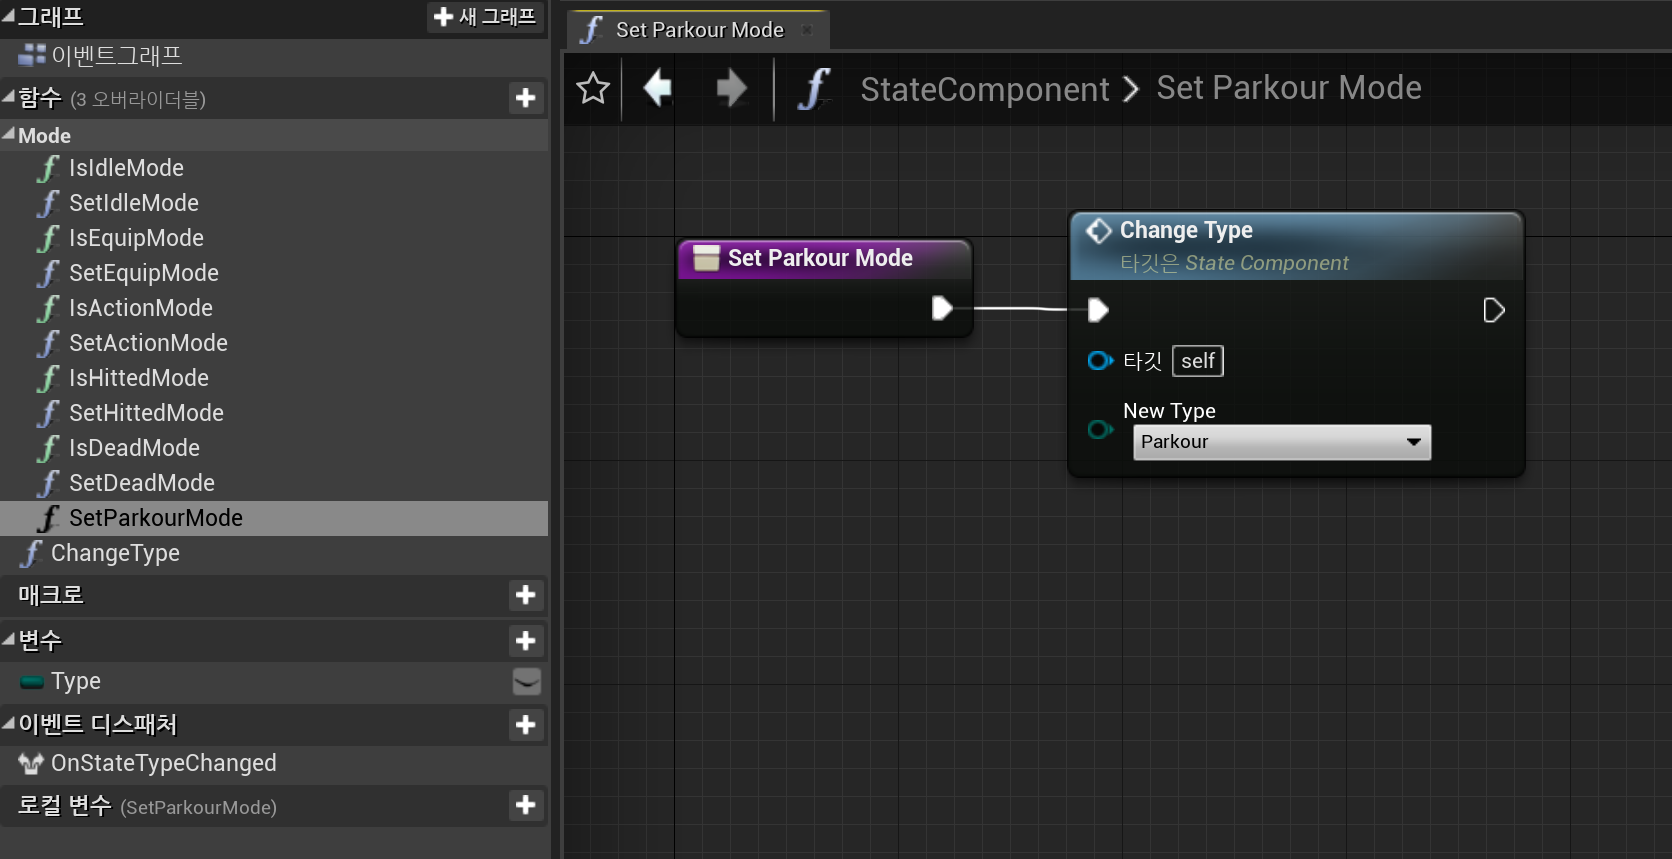Viewport: 1672px width, 859px height.
Task: Add a new function with plus button
Action: [525, 98]
